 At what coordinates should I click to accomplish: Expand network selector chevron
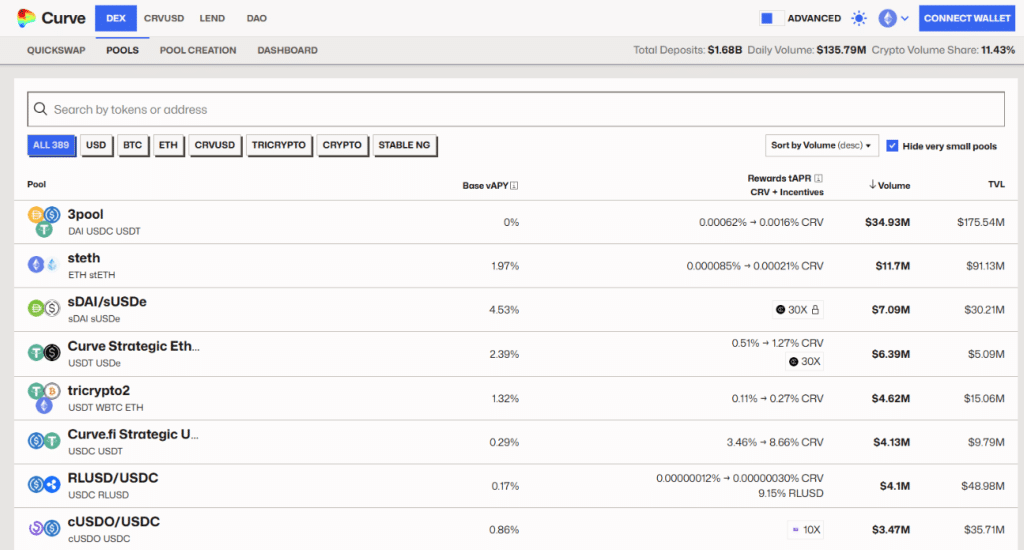904,19
